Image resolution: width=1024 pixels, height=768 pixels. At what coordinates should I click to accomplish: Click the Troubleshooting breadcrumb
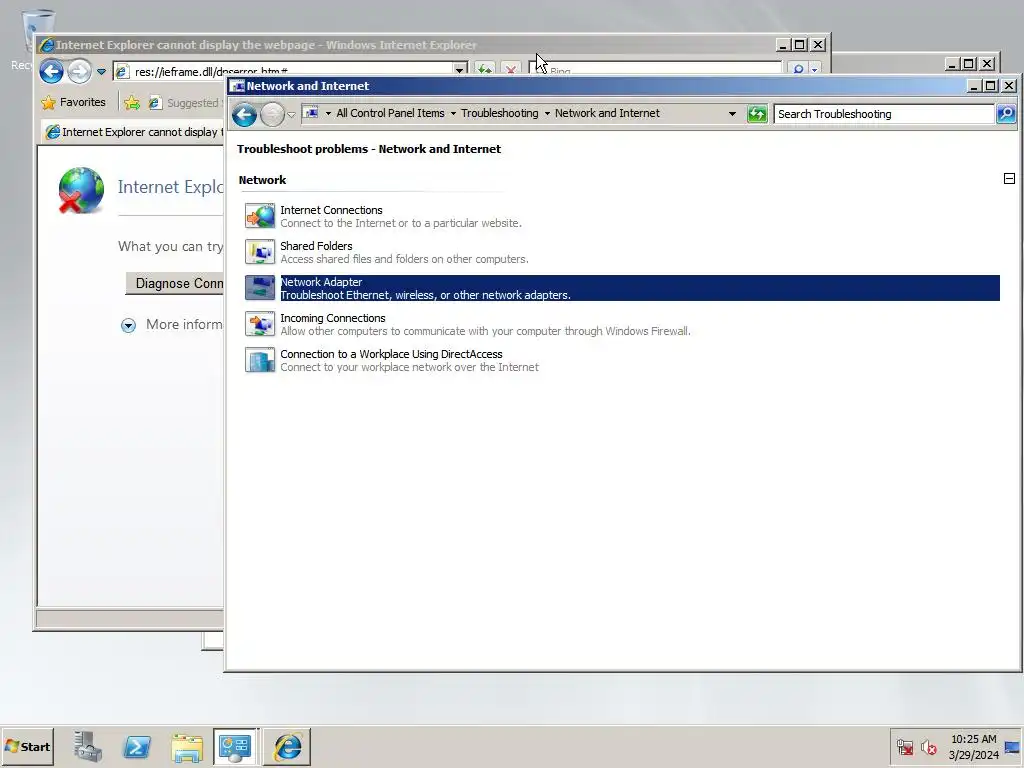(500, 113)
